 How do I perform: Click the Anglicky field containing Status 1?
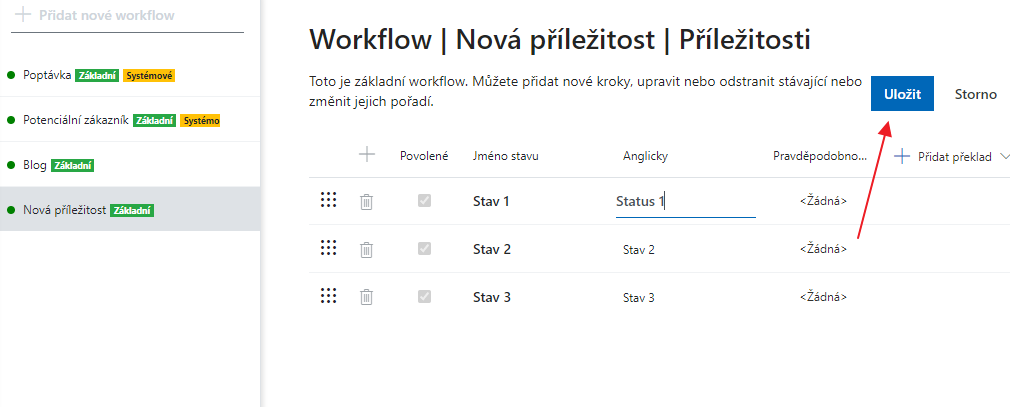click(685, 202)
